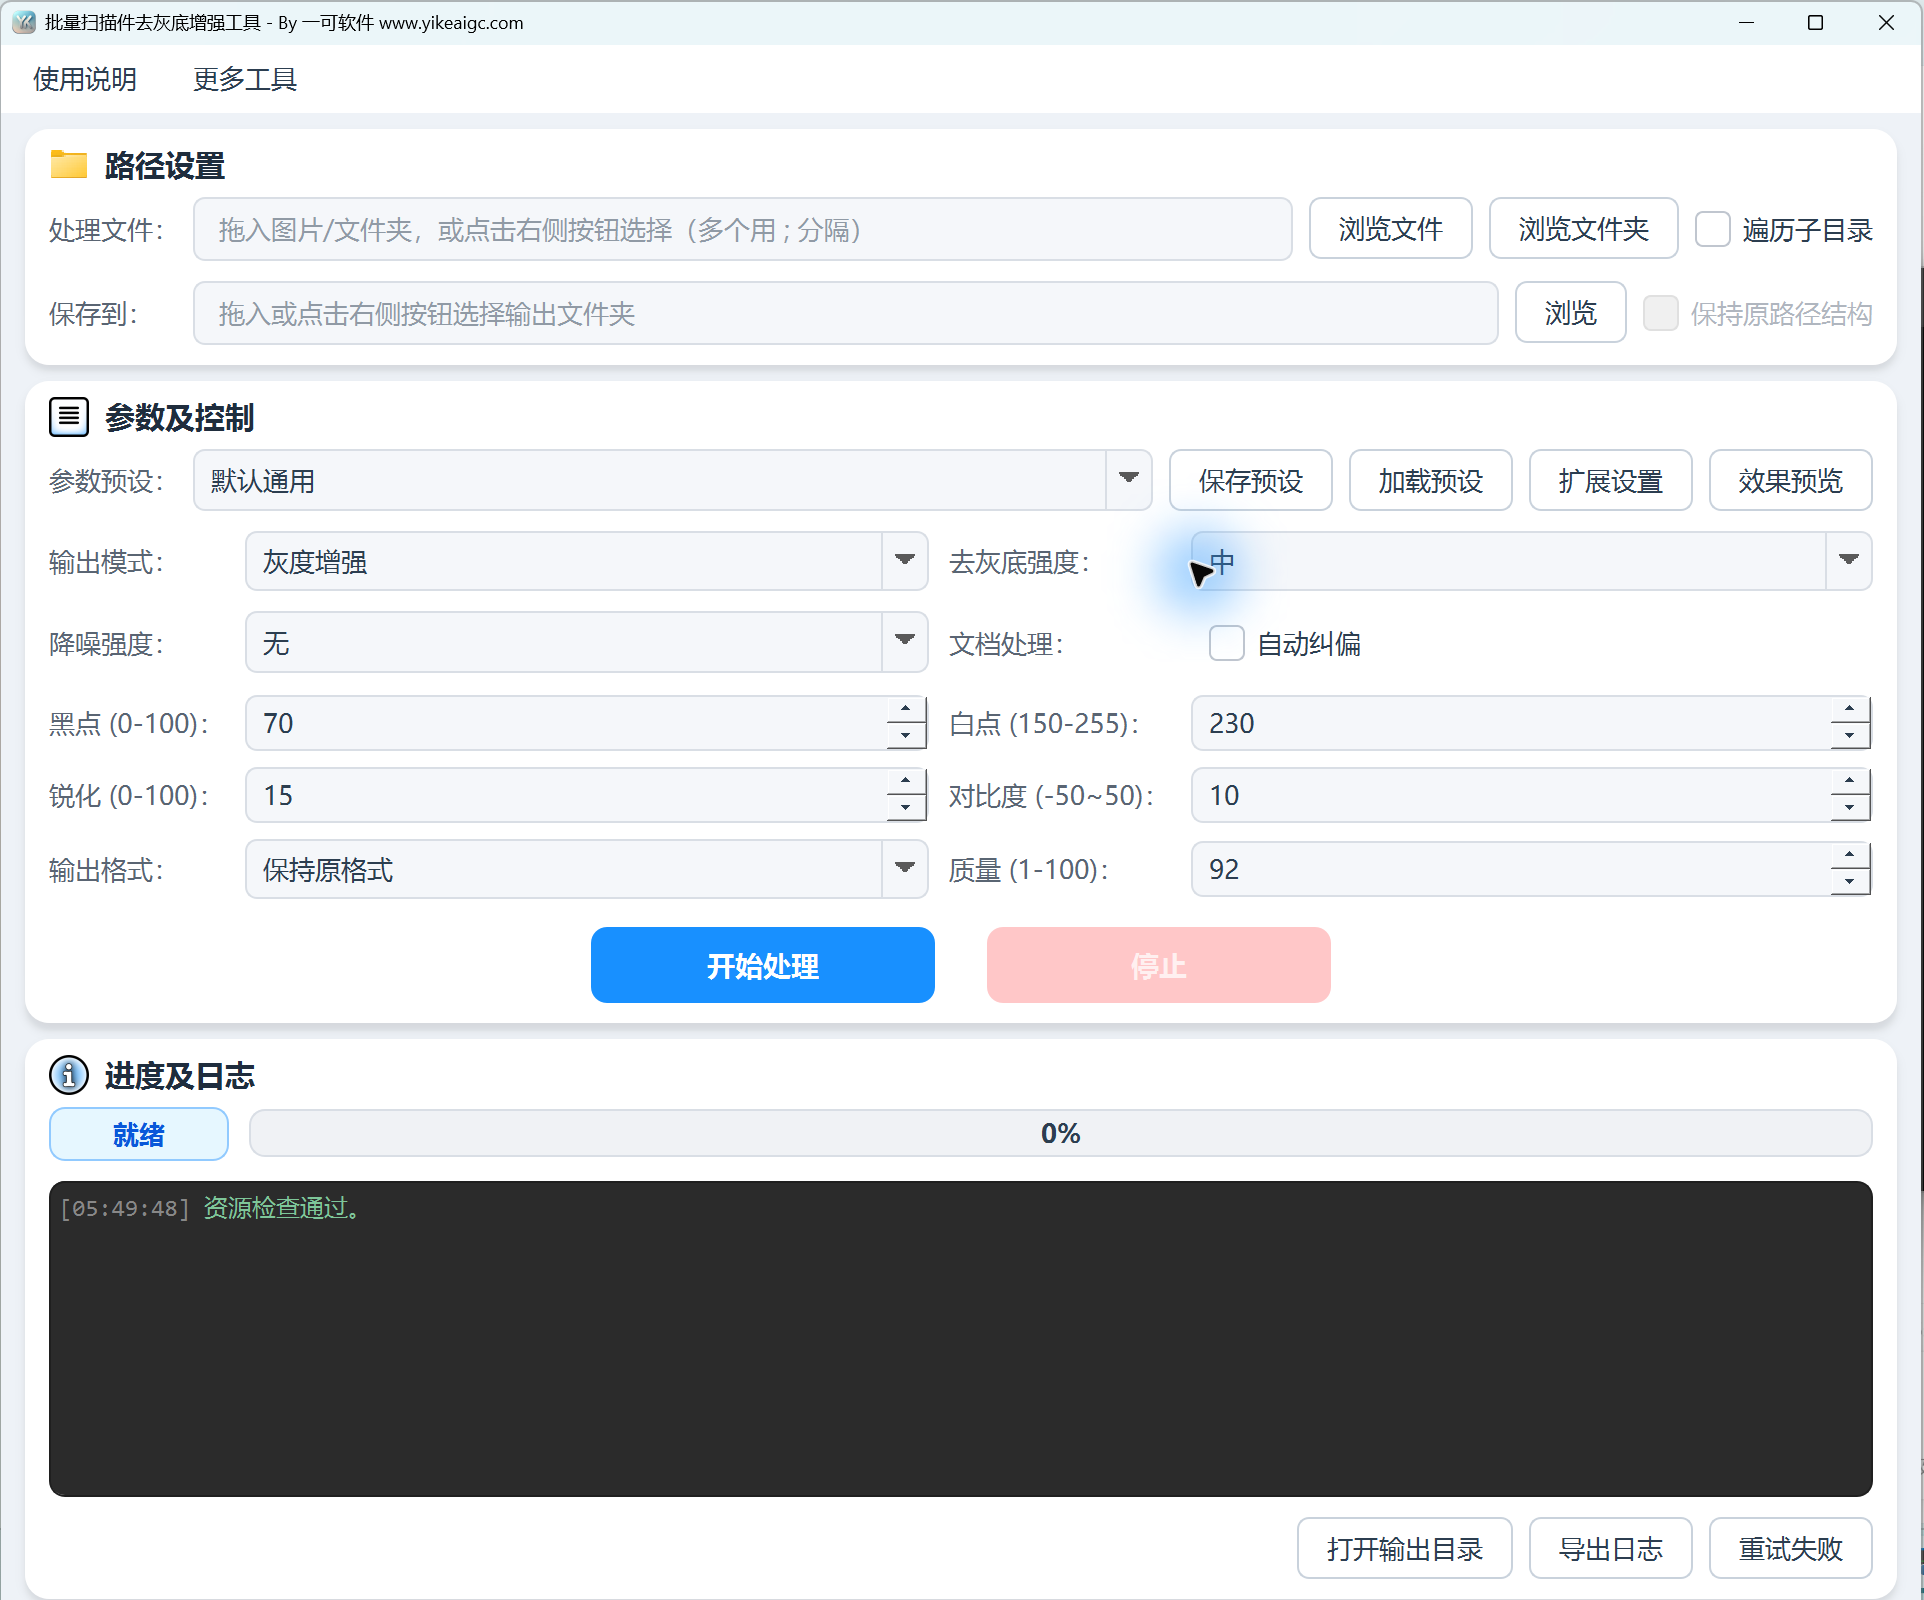Click the 效果预览 button
This screenshot has height=1600, width=1924.
click(x=1791, y=481)
